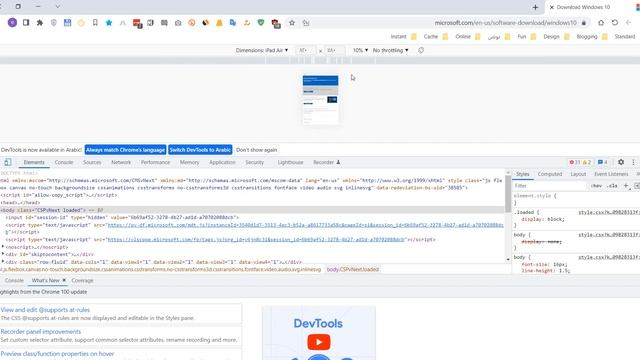Open the Coverage drawer tab
Image resolution: width=640 pixels, height=360 pixels.
82,280
